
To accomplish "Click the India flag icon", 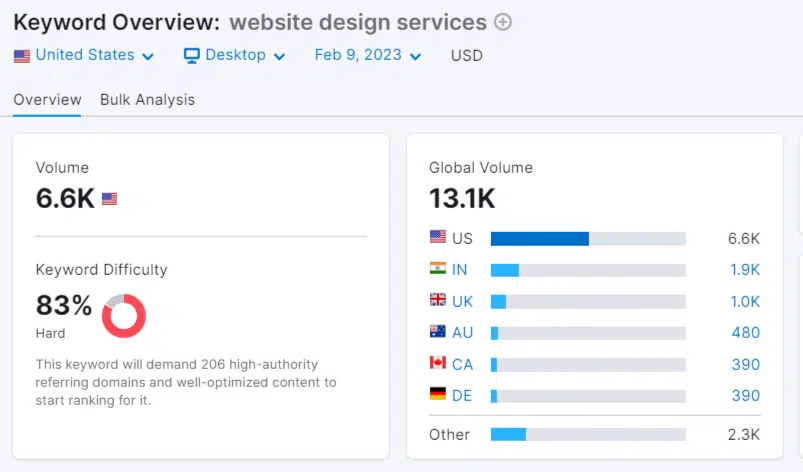I will tap(437, 269).
